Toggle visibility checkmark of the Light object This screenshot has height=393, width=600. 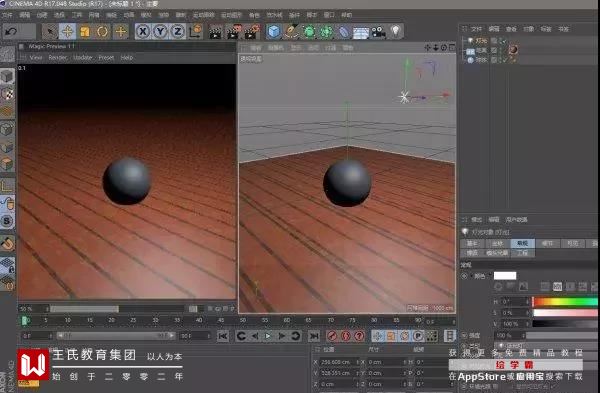[504, 41]
